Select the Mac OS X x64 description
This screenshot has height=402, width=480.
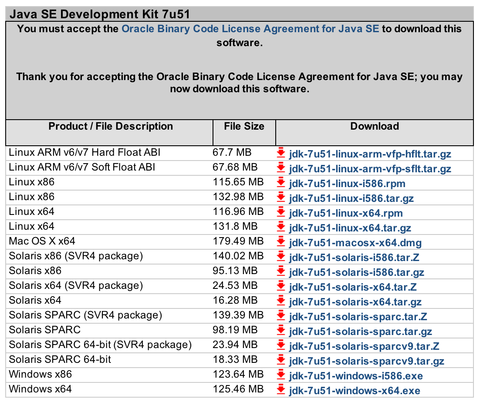(42, 241)
